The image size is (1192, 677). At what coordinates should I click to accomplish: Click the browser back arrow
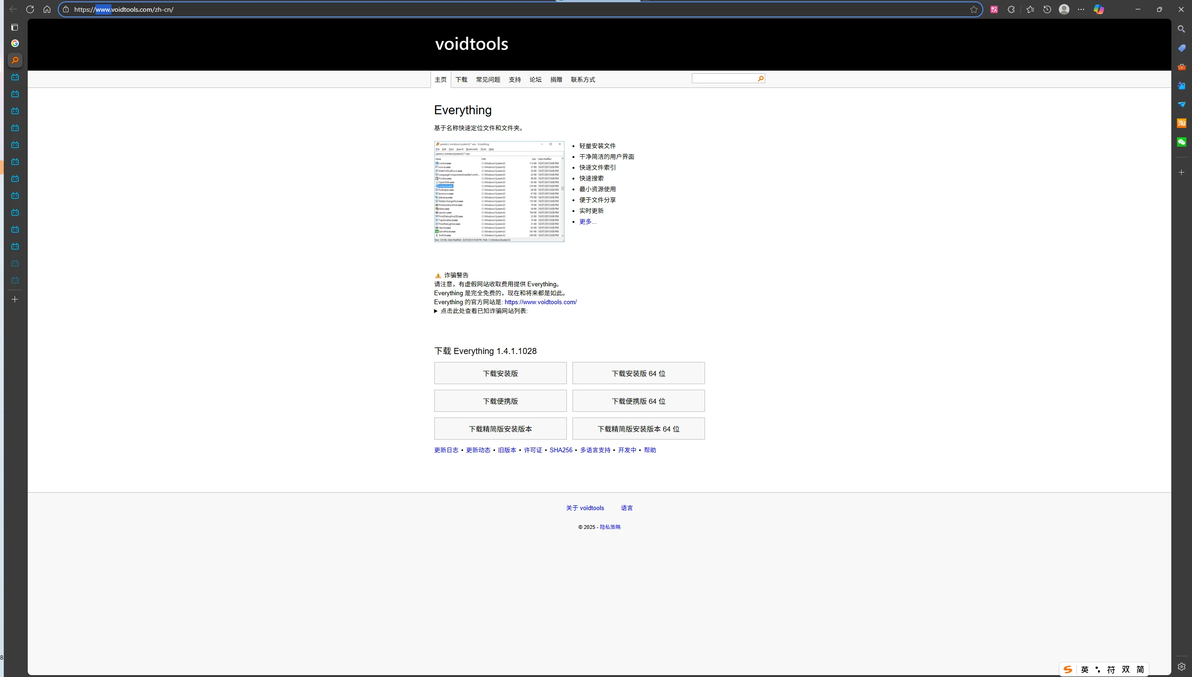click(x=13, y=9)
